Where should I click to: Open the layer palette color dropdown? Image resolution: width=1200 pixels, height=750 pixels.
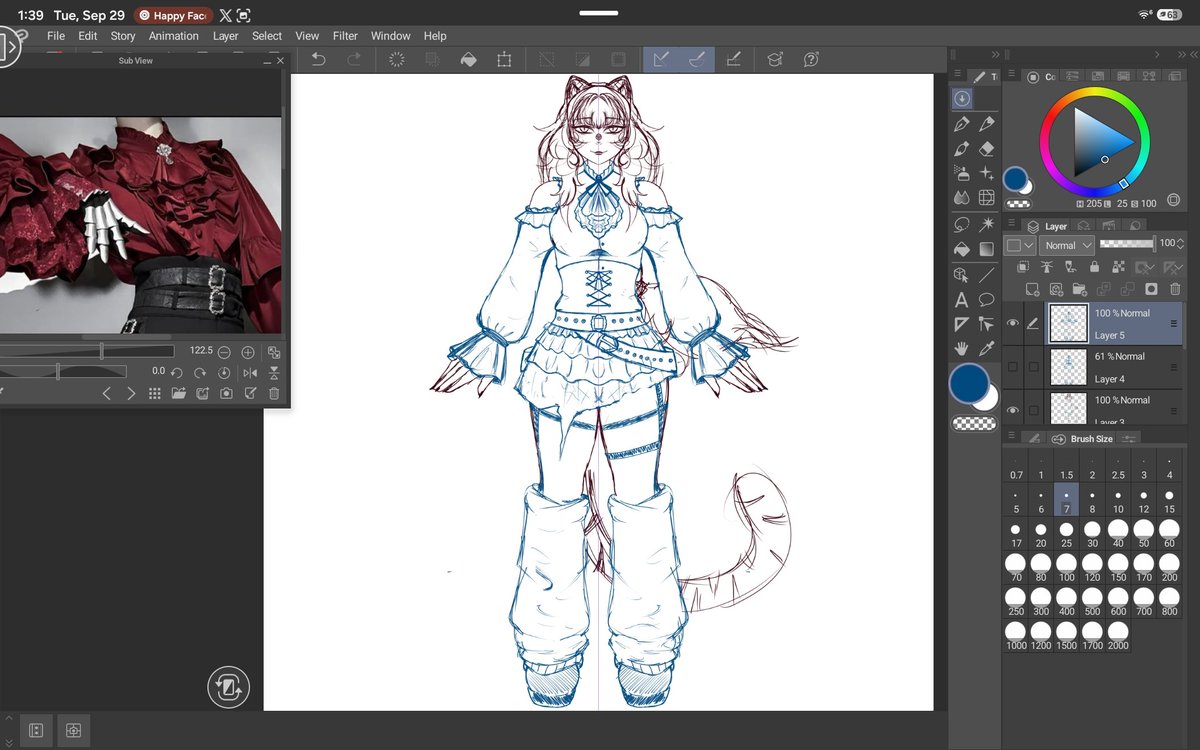[1020, 245]
